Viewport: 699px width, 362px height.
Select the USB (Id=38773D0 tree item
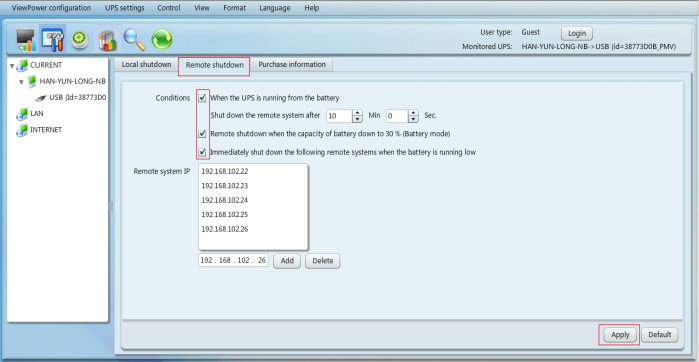click(78, 98)
